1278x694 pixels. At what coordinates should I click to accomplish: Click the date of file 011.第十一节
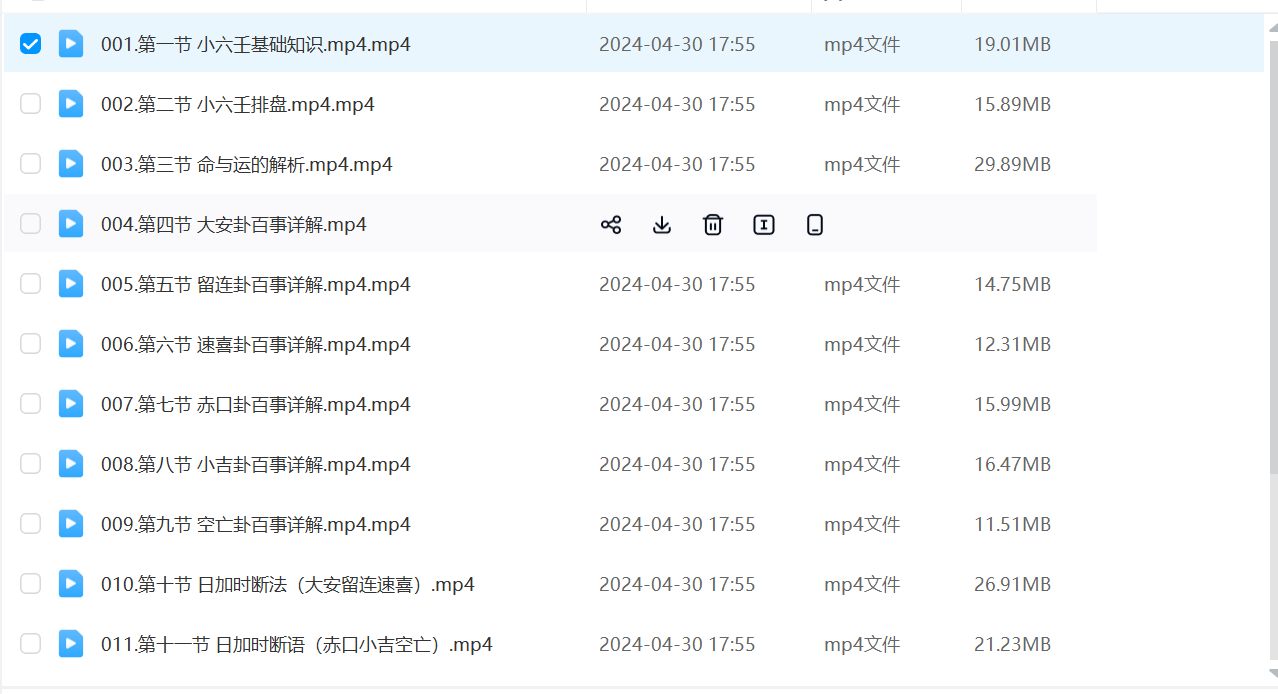(677, 645)
